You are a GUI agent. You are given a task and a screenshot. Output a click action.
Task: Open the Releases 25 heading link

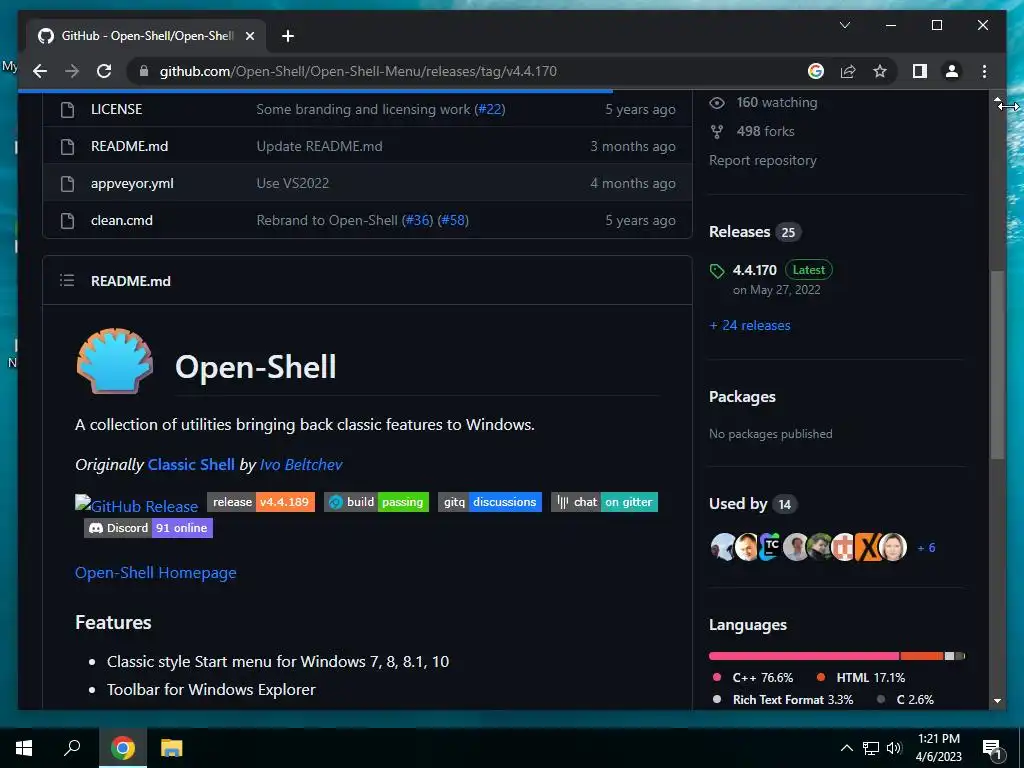755,232
